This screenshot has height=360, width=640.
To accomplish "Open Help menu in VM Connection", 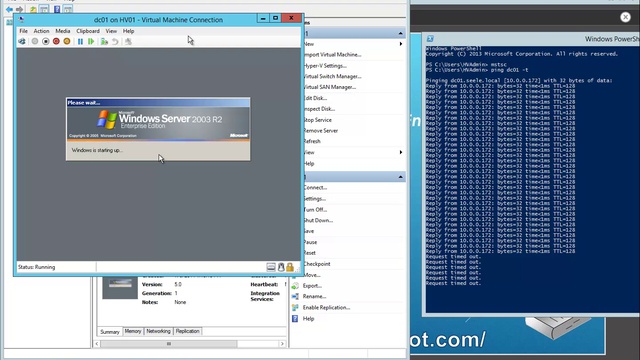I will (129, 31).
